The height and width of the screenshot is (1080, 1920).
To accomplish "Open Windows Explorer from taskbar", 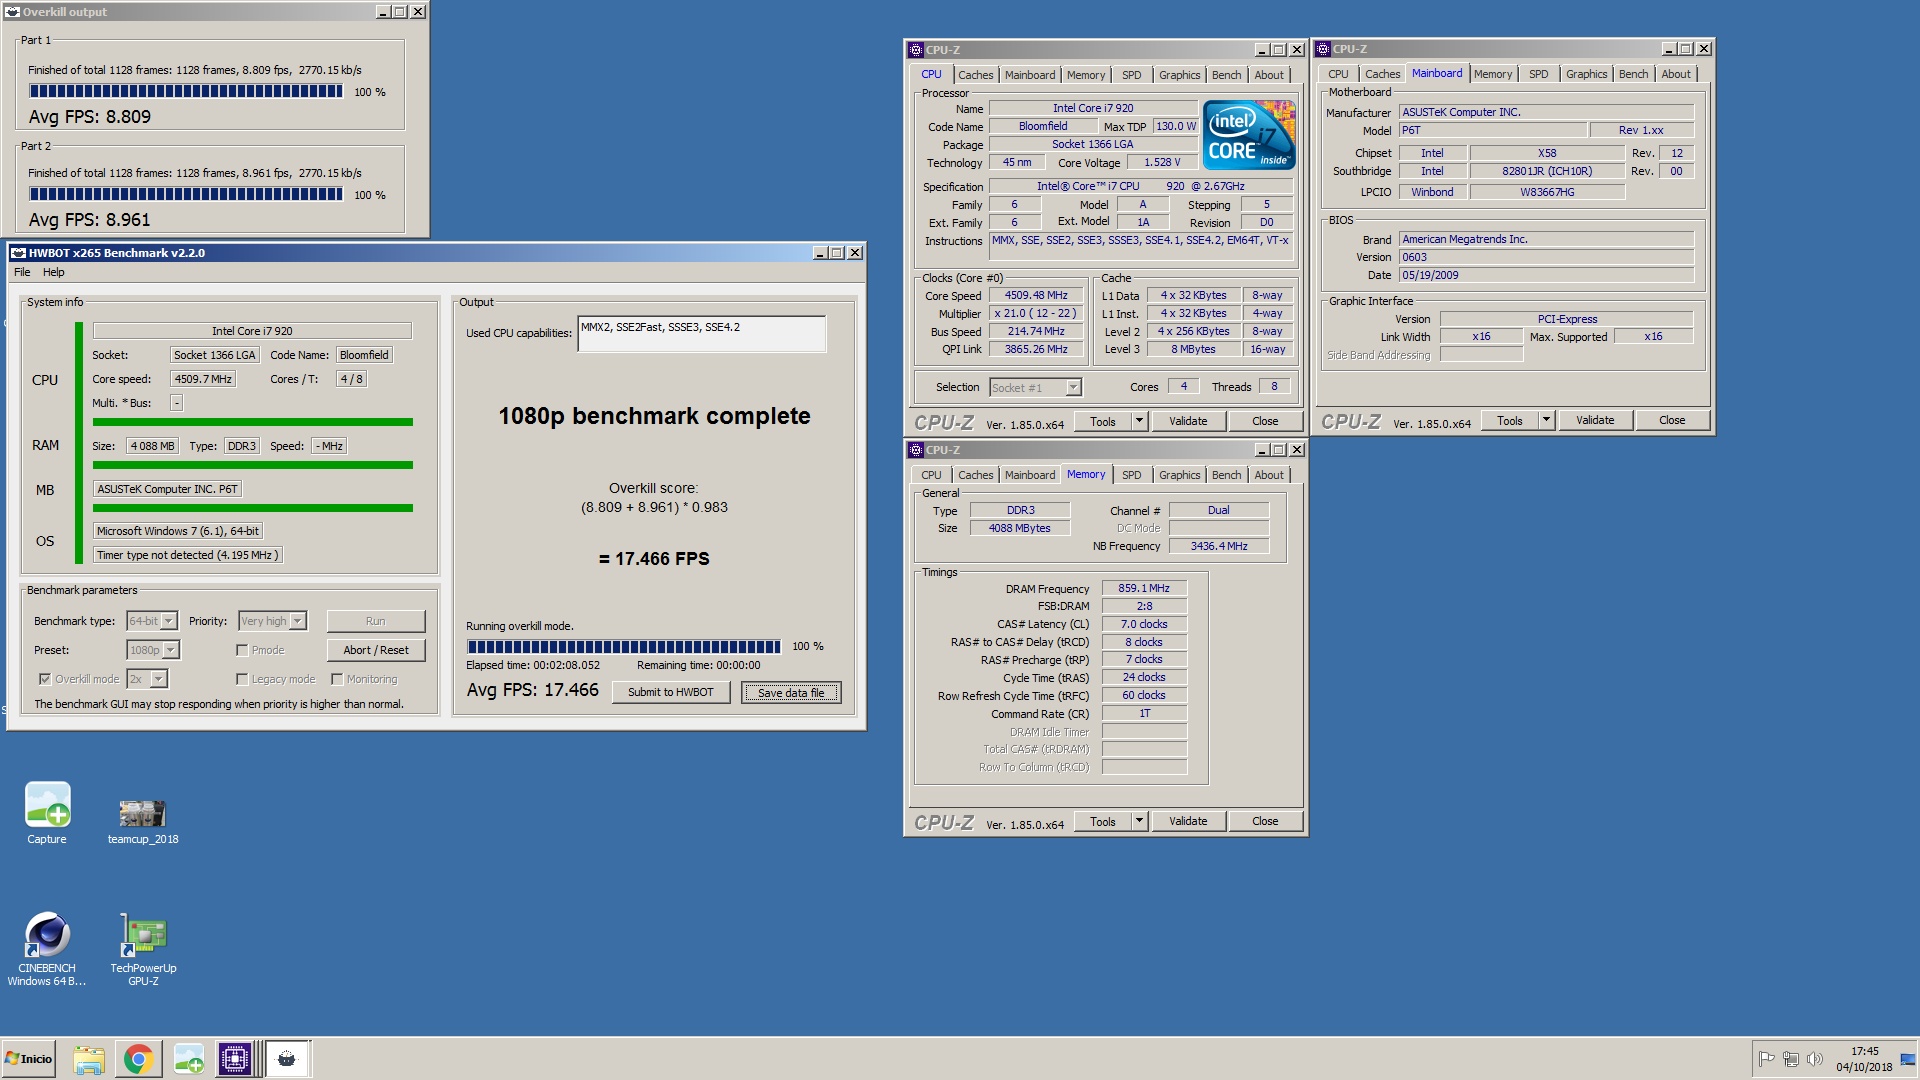I will click(89, 1059).
